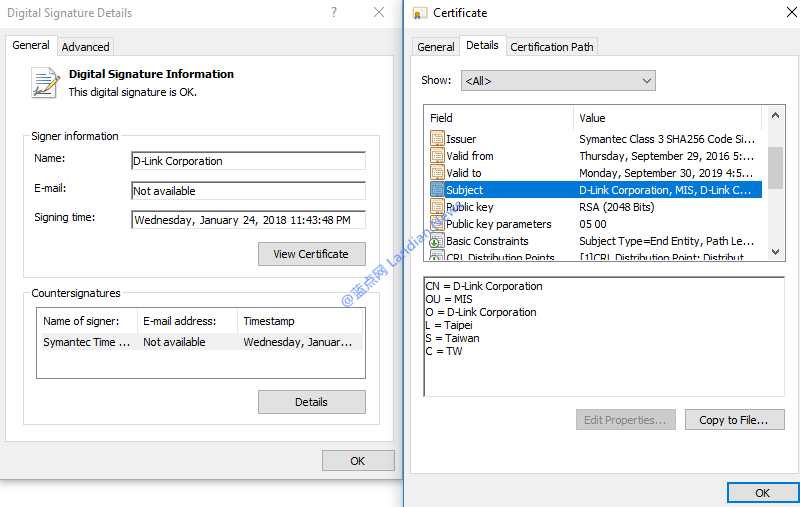This screenshot has height=507, width=800.
Task: Click the Value column header
Action: 667,118
